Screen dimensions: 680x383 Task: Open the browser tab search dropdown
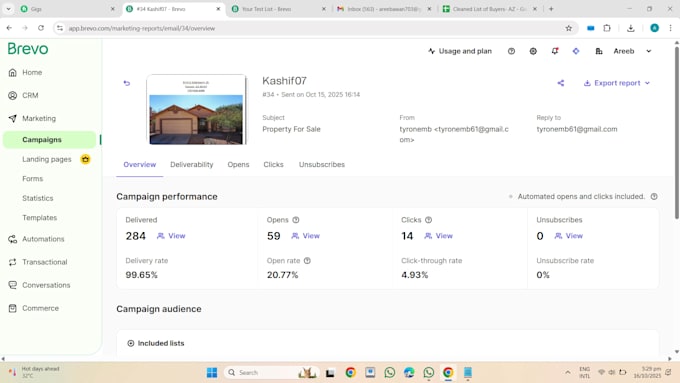click(8, 9)
